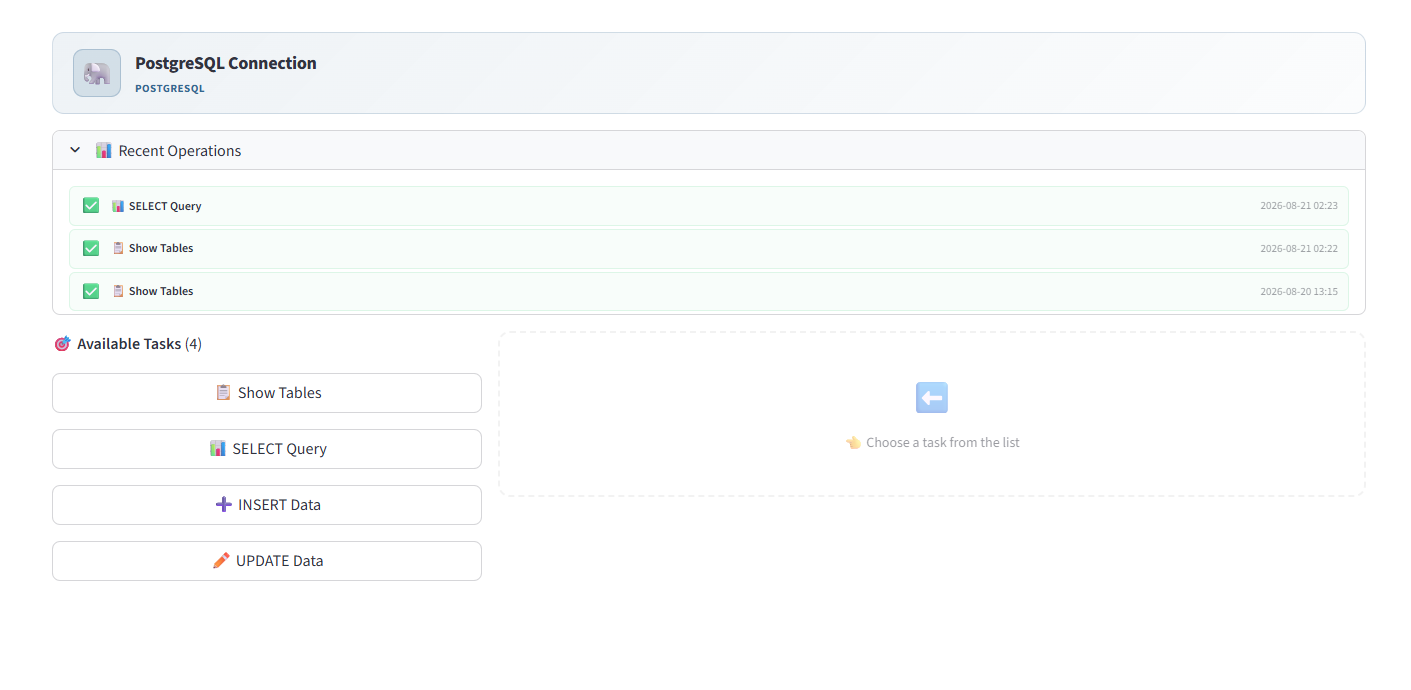
Task: Click the 'Choose a task from the list' text
Action: coord(943,442)
